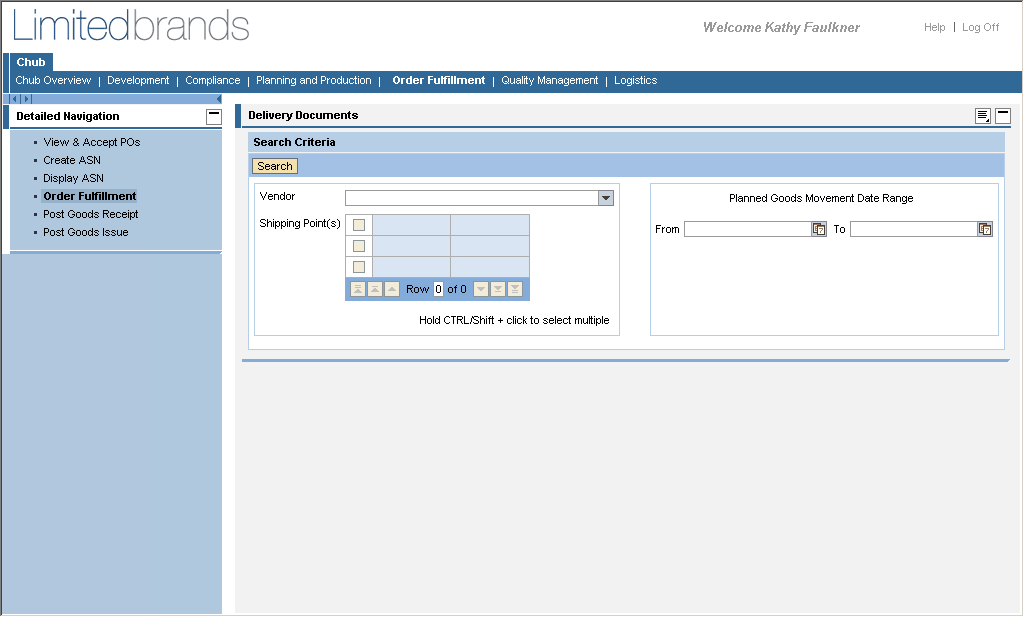
Task: Click the 'Detailed Navigation' heading
Action: click(x=68, y=116)
